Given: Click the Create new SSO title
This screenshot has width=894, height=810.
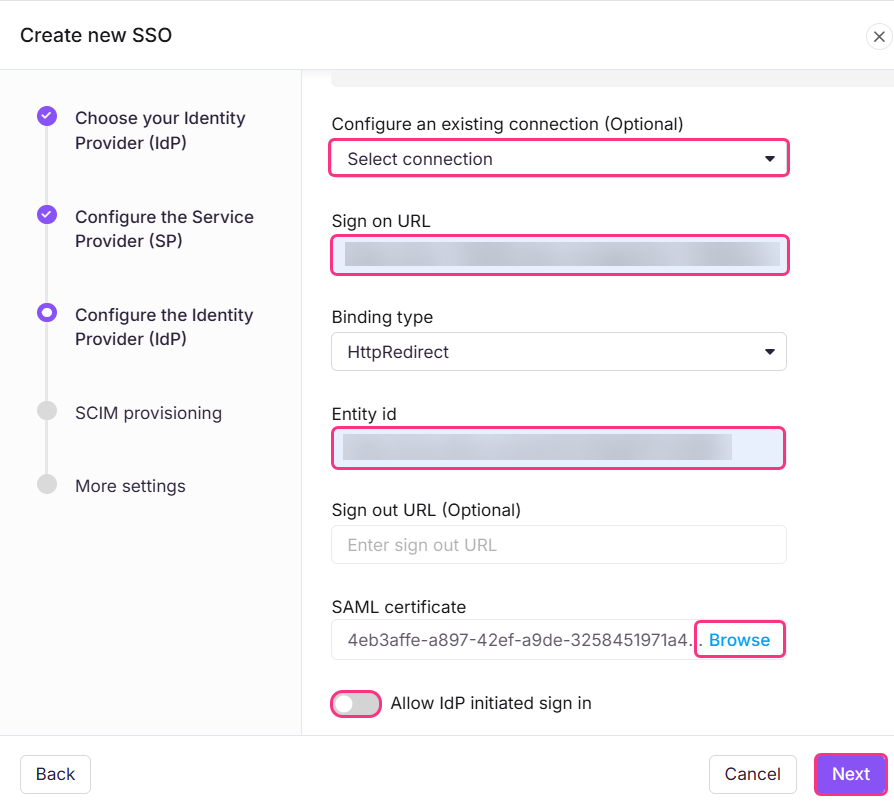Looking at the screenshot, I should point(96,35).
